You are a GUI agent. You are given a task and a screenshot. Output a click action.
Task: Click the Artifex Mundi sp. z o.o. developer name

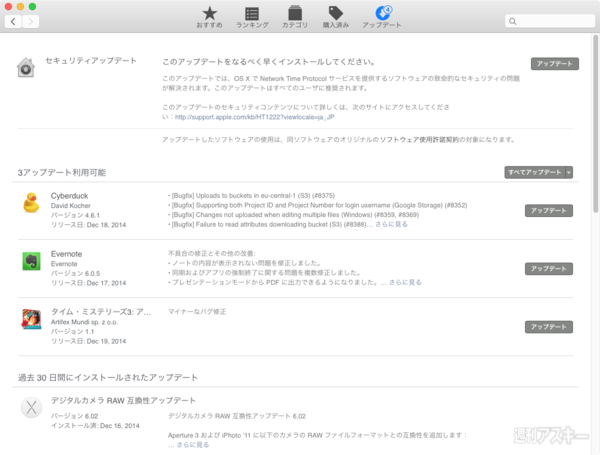click(x=84, y=322)
